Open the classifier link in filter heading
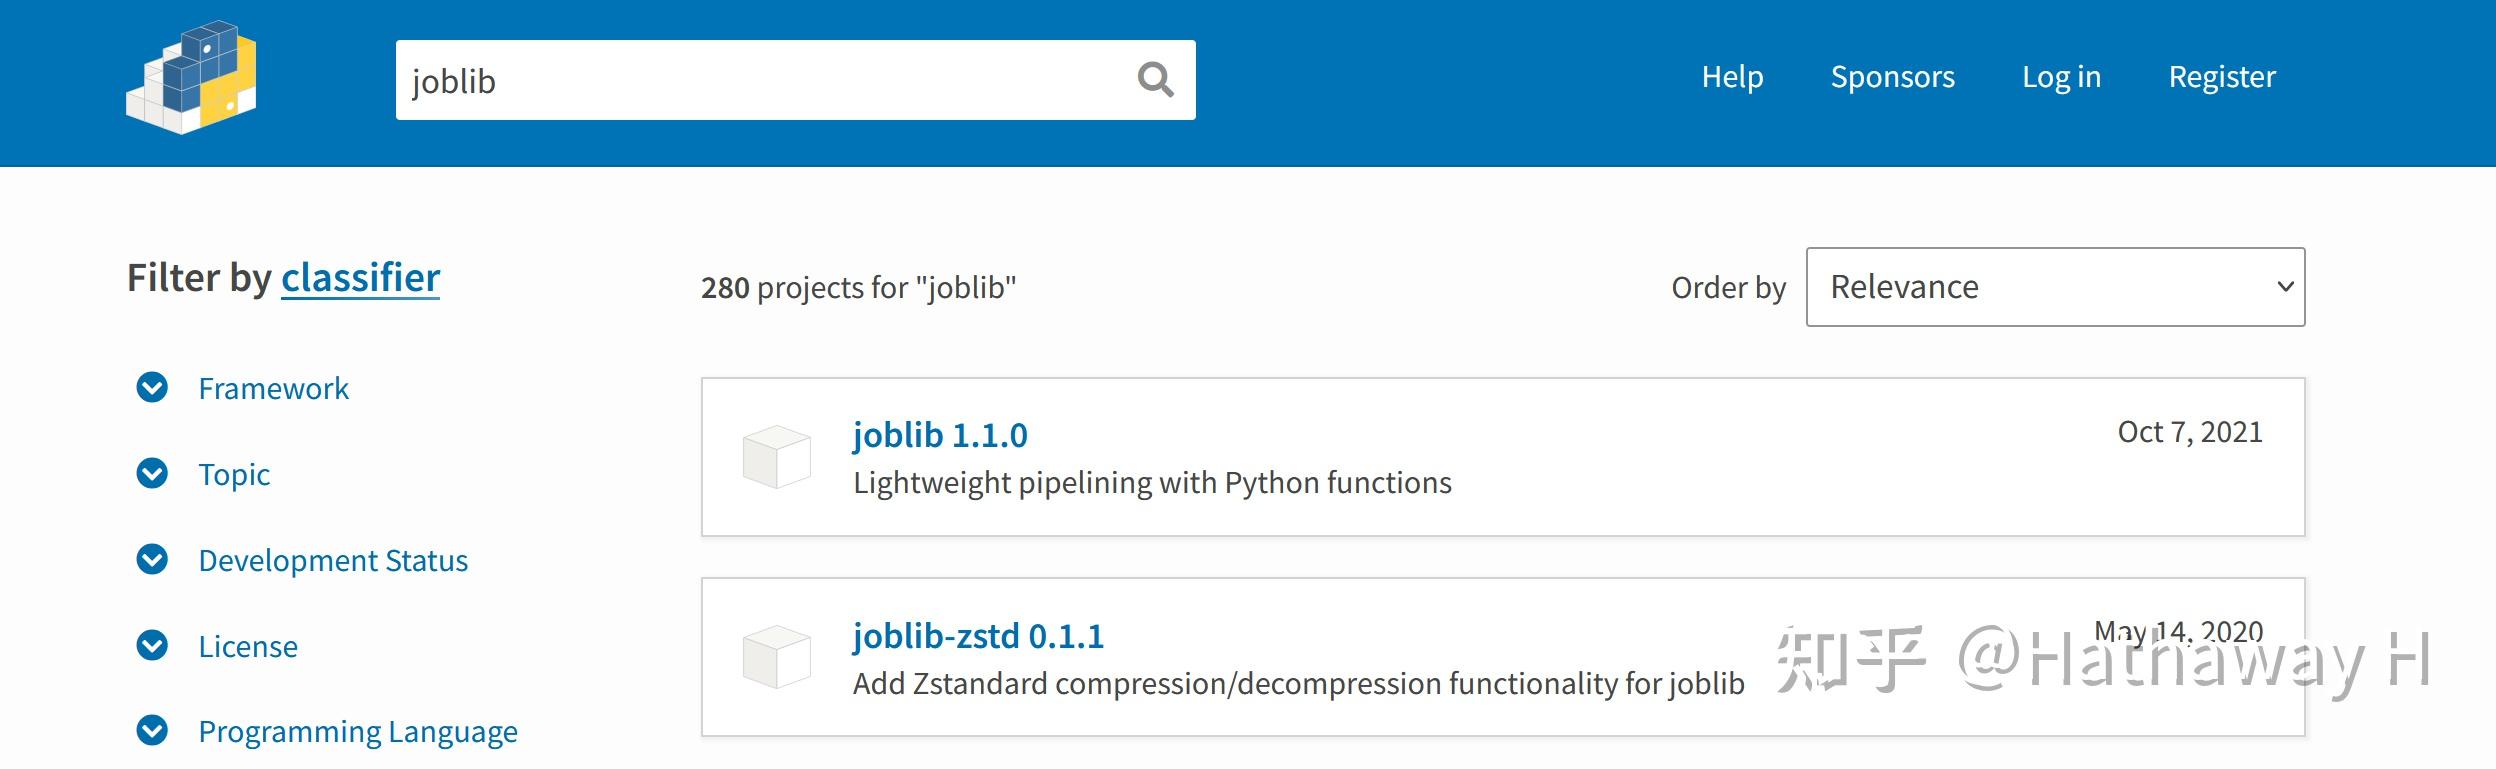2496x769 pixels. (x=360, y=278)
